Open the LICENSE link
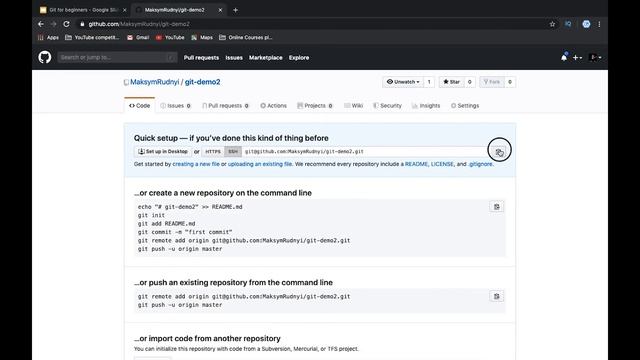Screen dimensions: 640x360 click(442, 164)
